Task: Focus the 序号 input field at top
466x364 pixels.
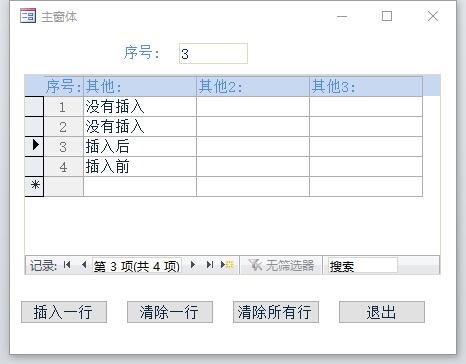Action: point(213,53)
